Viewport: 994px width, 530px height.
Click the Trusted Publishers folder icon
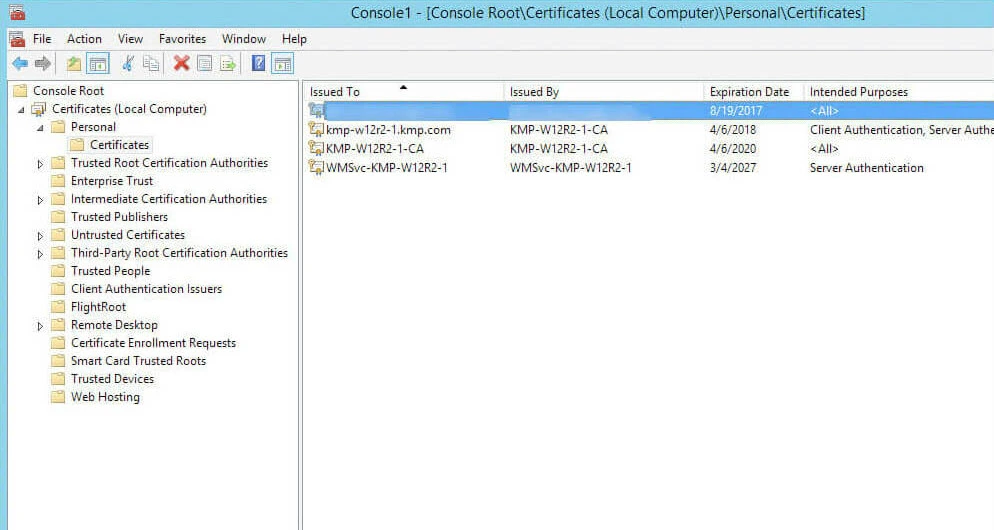coord(58,217)
